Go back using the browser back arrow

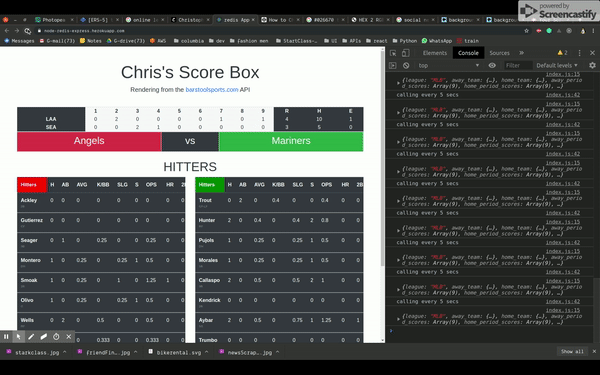pos(7,31)
